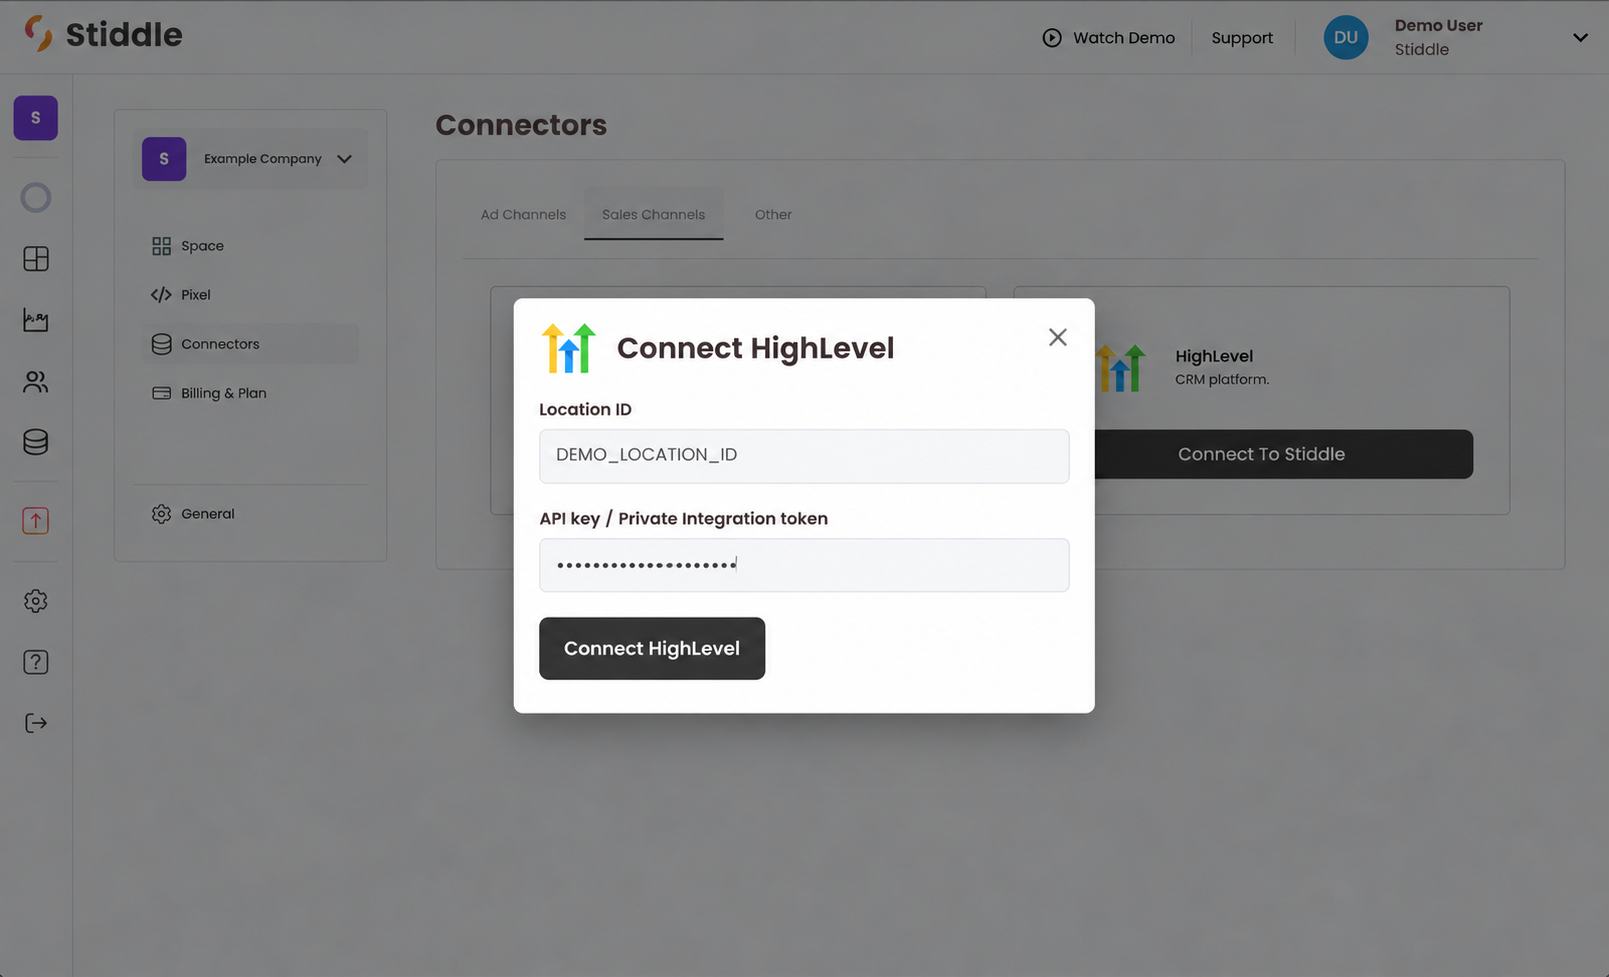The image size is (1609, 977).
Task: Close the Connect HighLevel dialog
Action: tap(1058, 337)
